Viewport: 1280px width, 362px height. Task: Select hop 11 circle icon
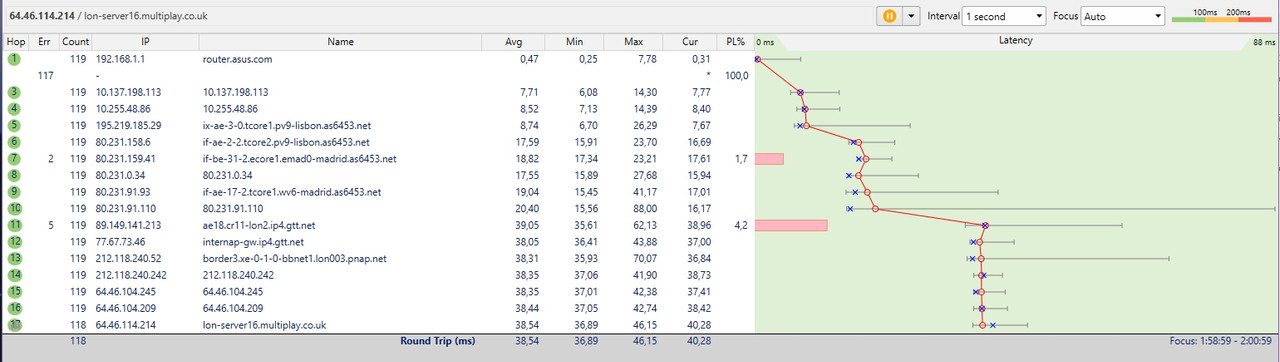14,225
